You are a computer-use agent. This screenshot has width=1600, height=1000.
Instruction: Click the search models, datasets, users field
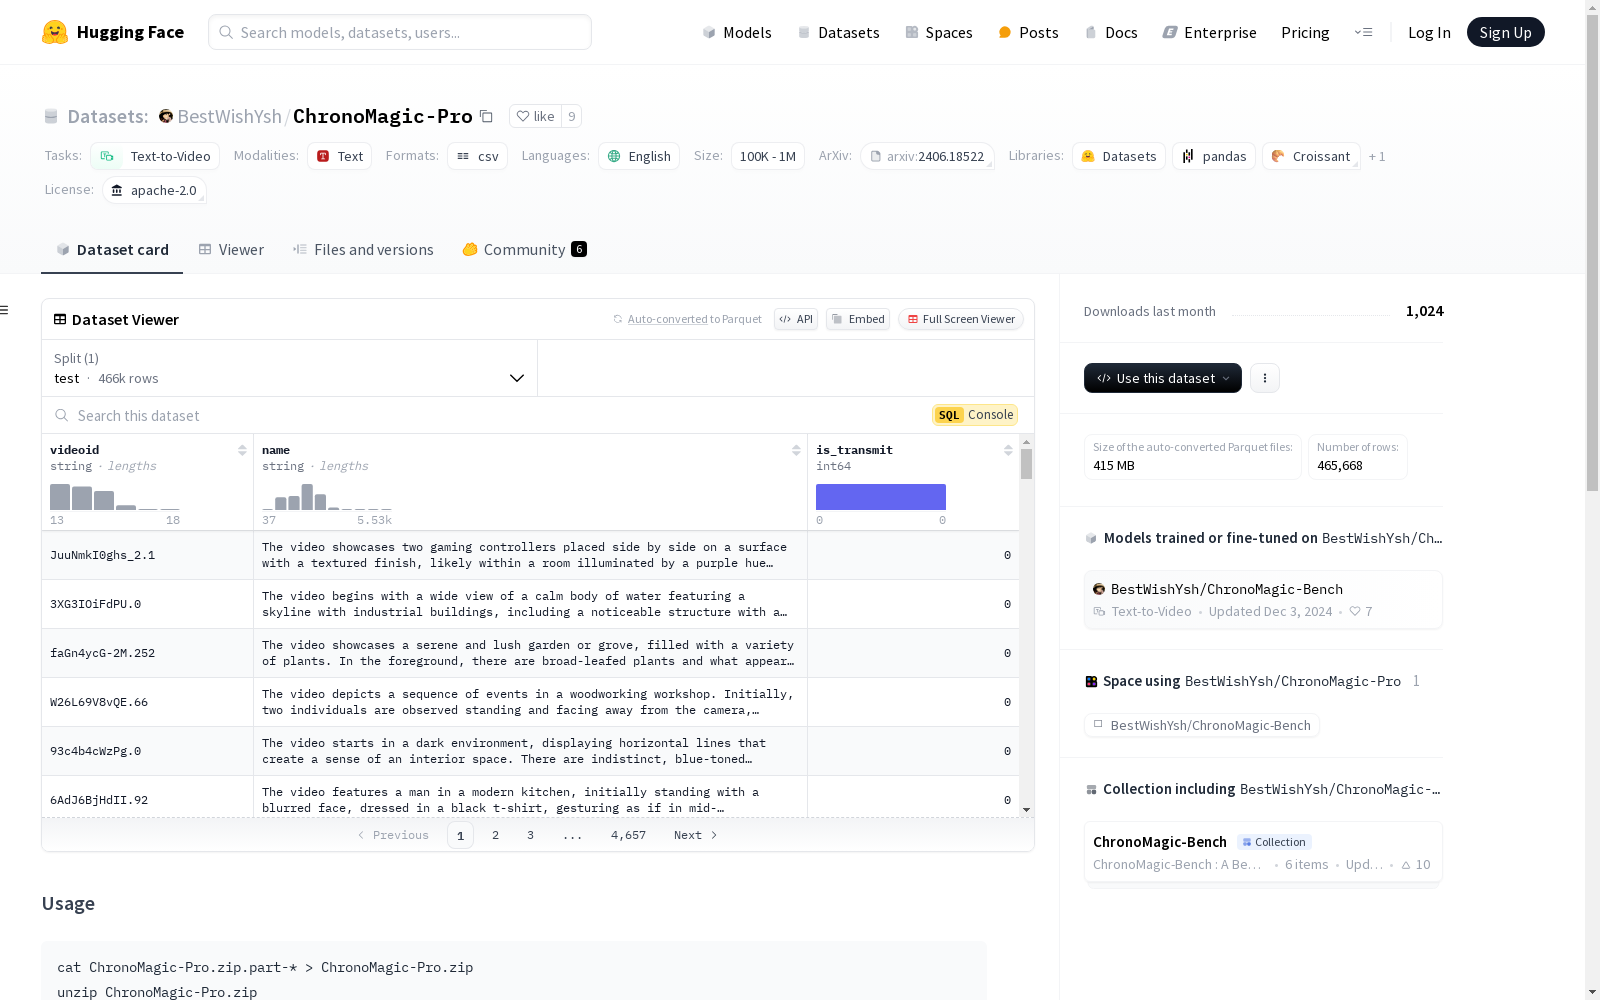(x=400, y=32)
